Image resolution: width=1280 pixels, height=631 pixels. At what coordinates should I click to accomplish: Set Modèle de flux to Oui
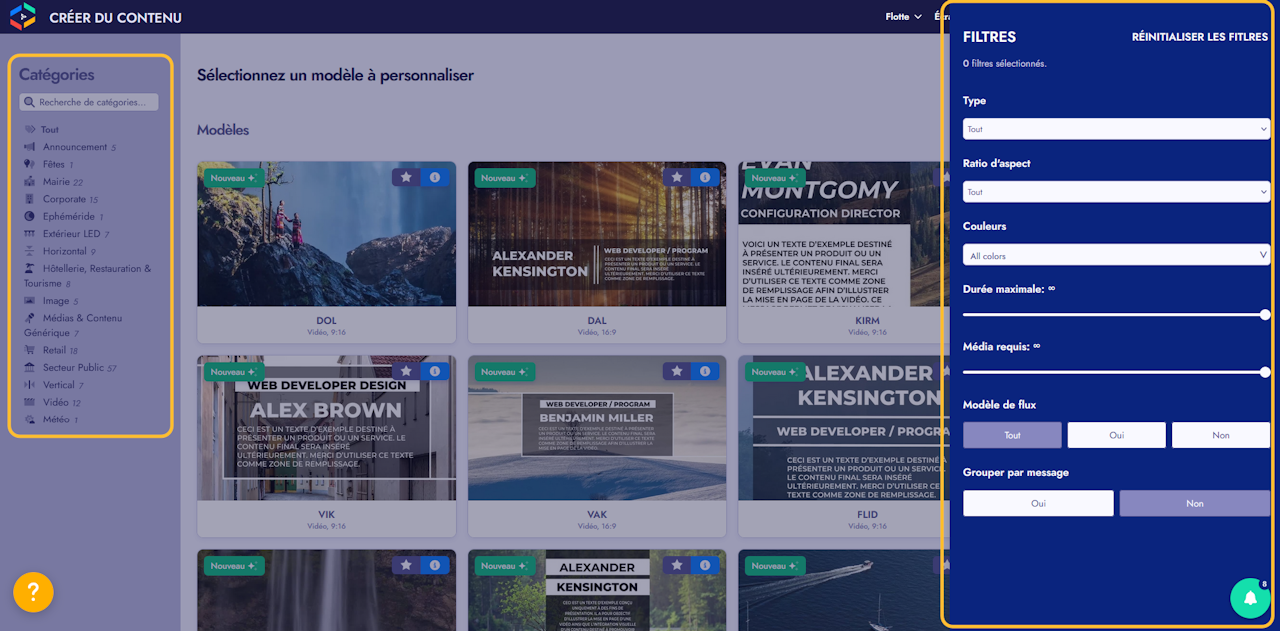point(1116,435)
